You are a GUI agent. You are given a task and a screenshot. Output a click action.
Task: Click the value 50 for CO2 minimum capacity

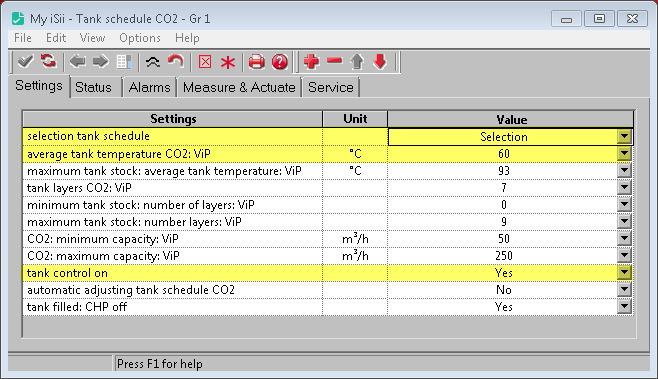(x=503, y=239)
